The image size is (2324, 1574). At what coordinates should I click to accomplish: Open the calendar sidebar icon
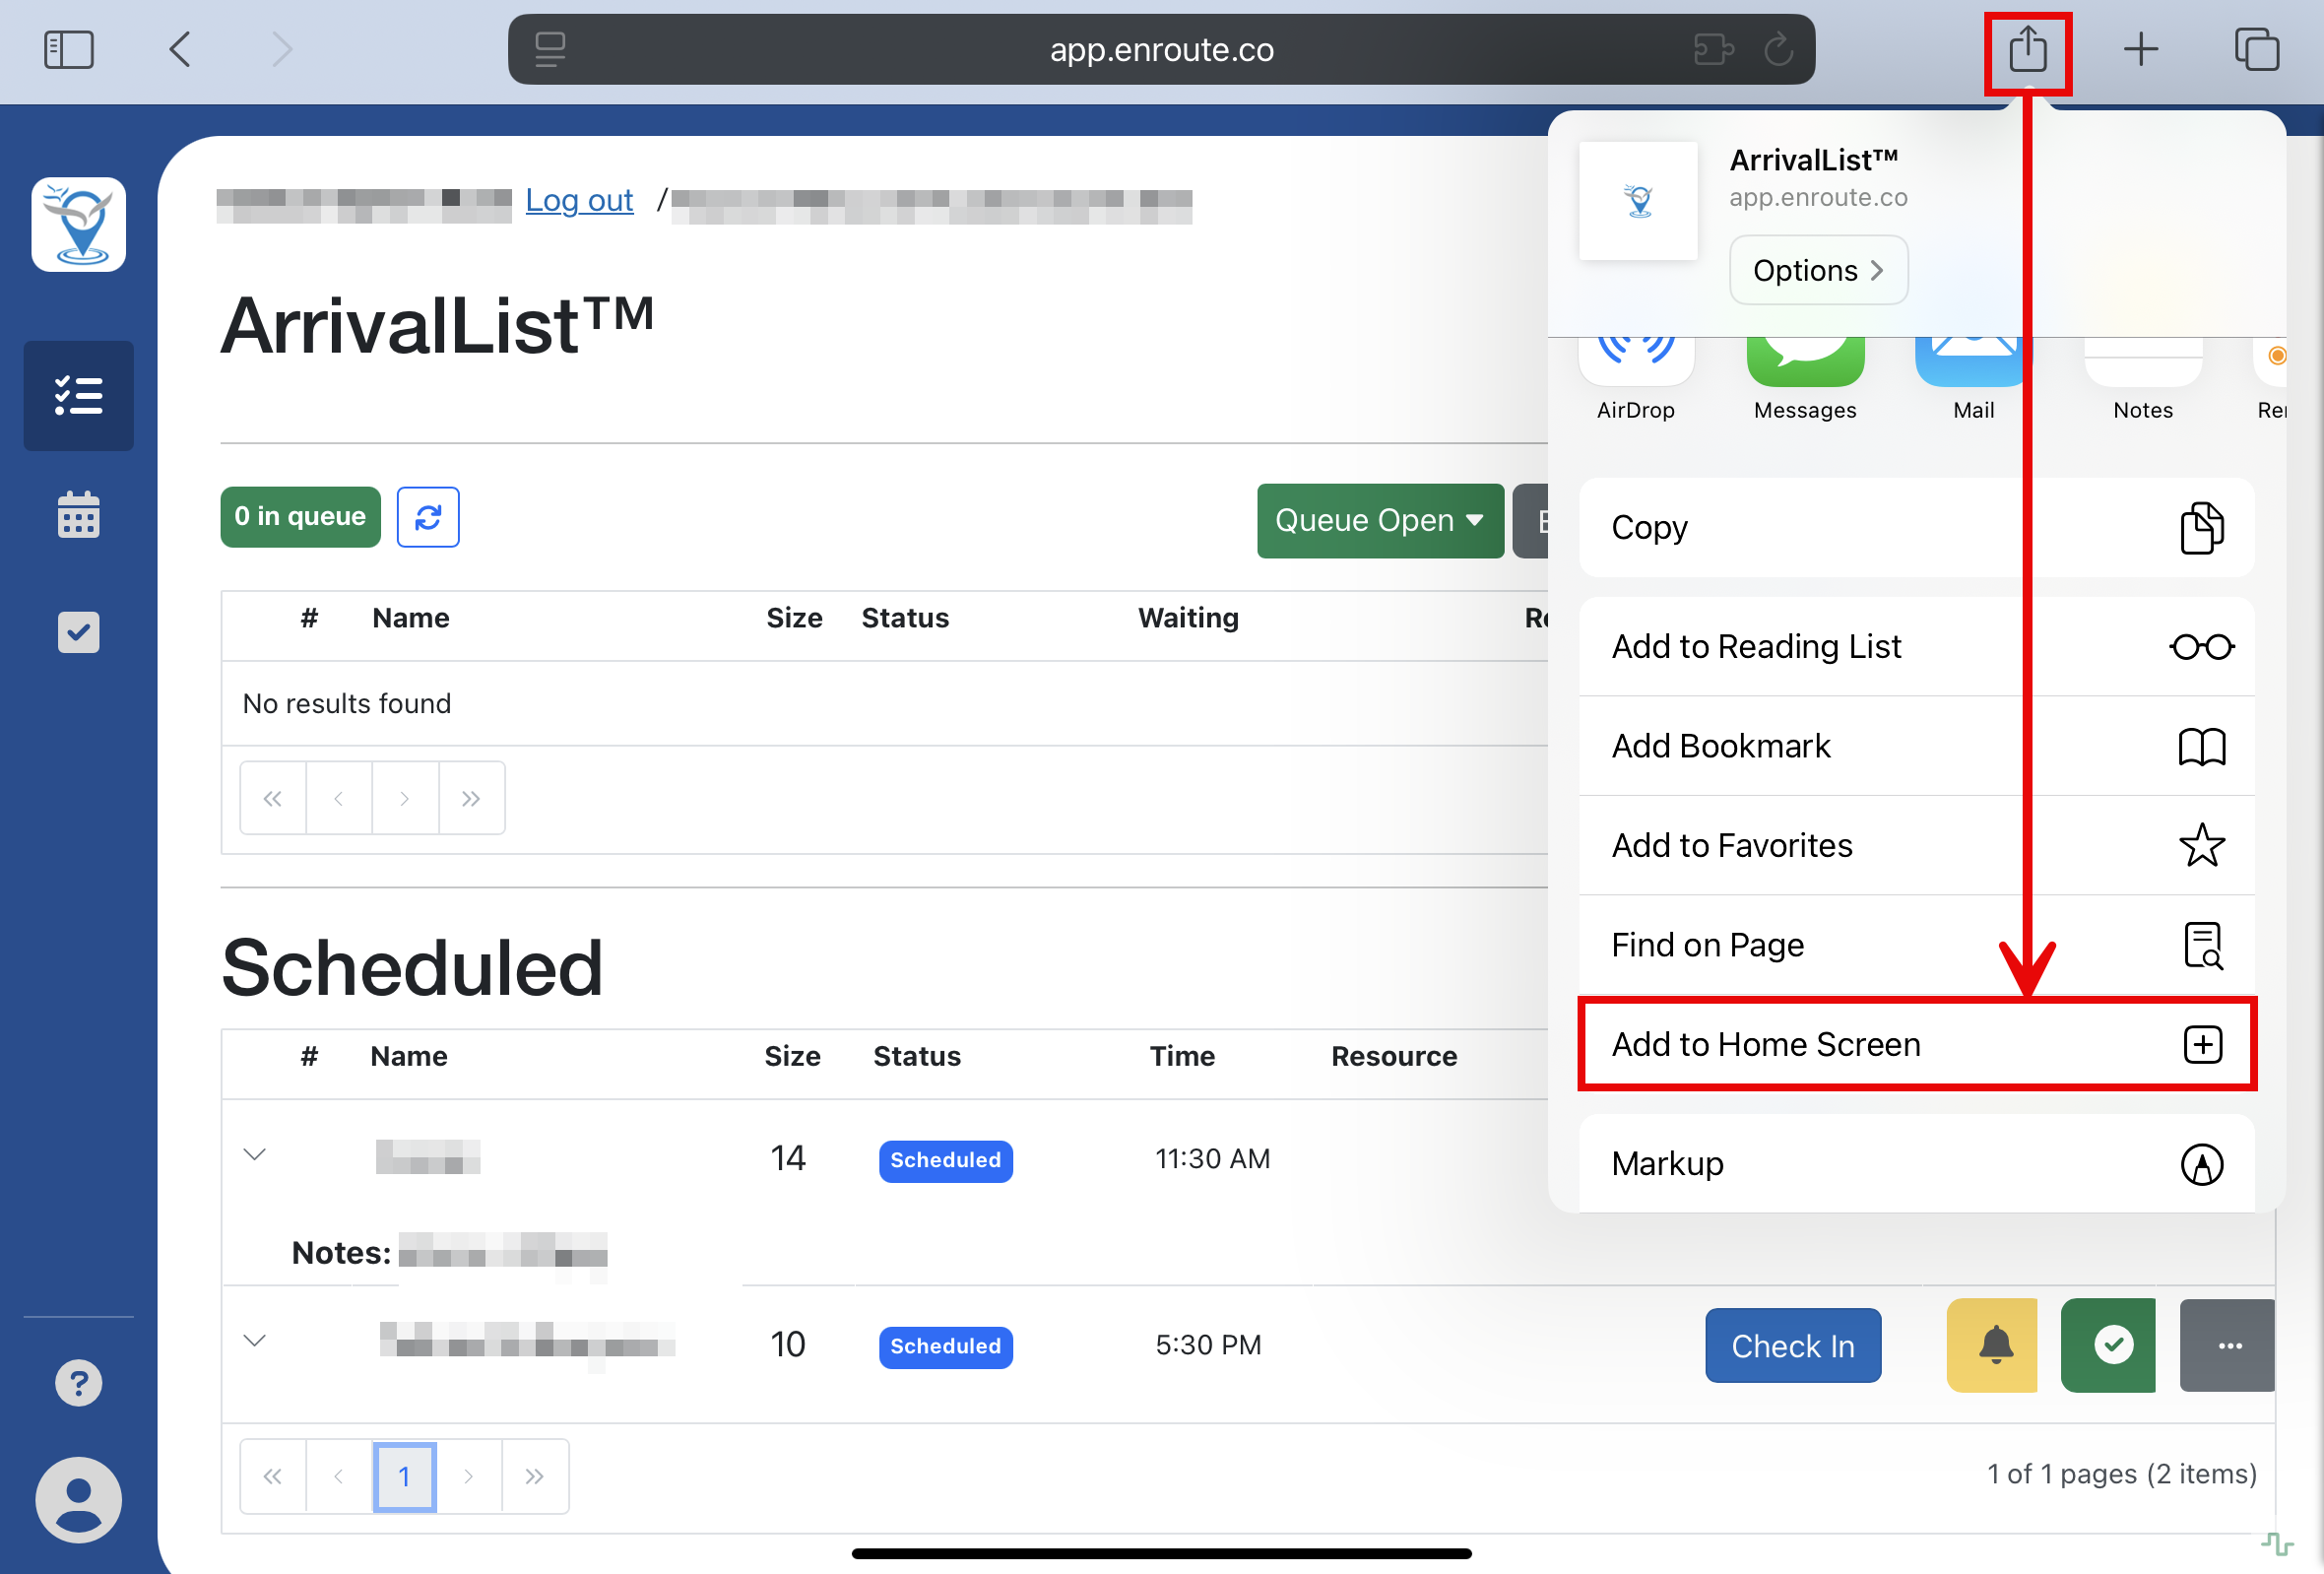tap(79, 514)
